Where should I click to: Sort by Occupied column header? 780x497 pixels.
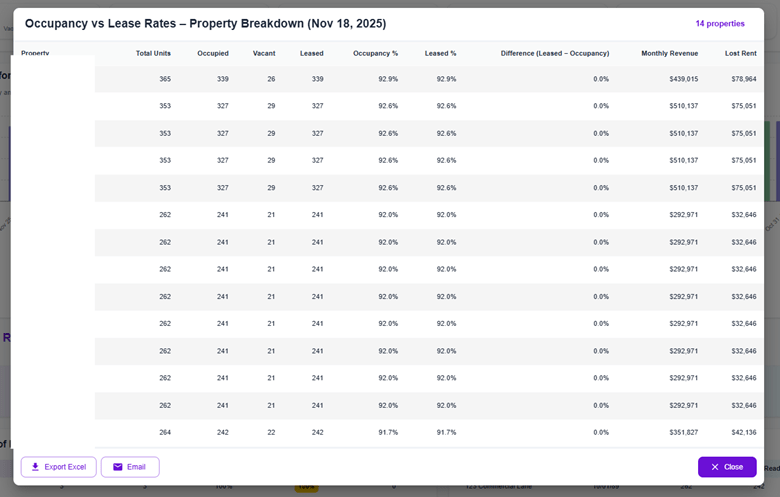[213, 53]
